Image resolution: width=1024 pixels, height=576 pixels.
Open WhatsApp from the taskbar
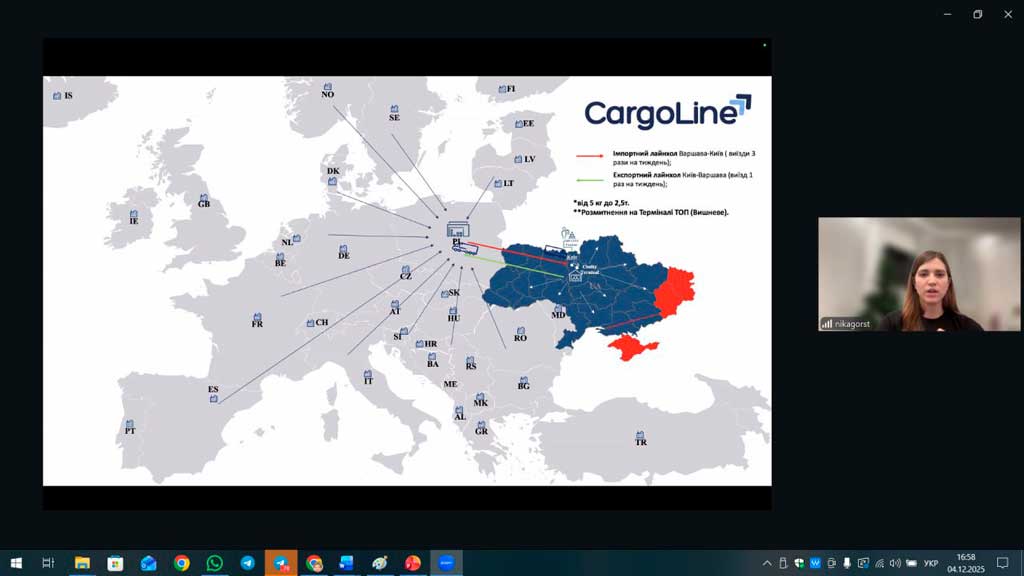214,563
